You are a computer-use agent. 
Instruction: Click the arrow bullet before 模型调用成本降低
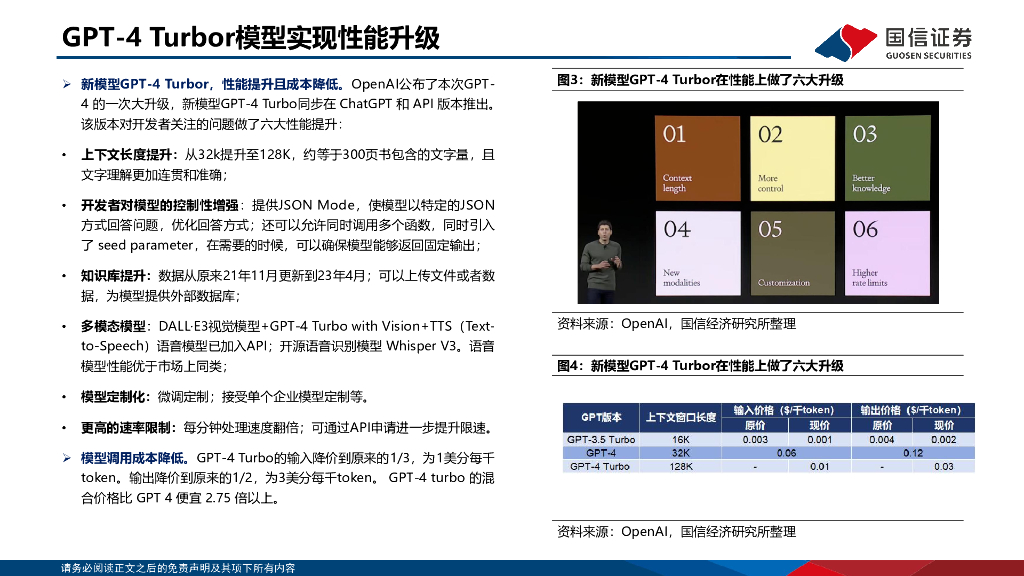pos(66,458)
